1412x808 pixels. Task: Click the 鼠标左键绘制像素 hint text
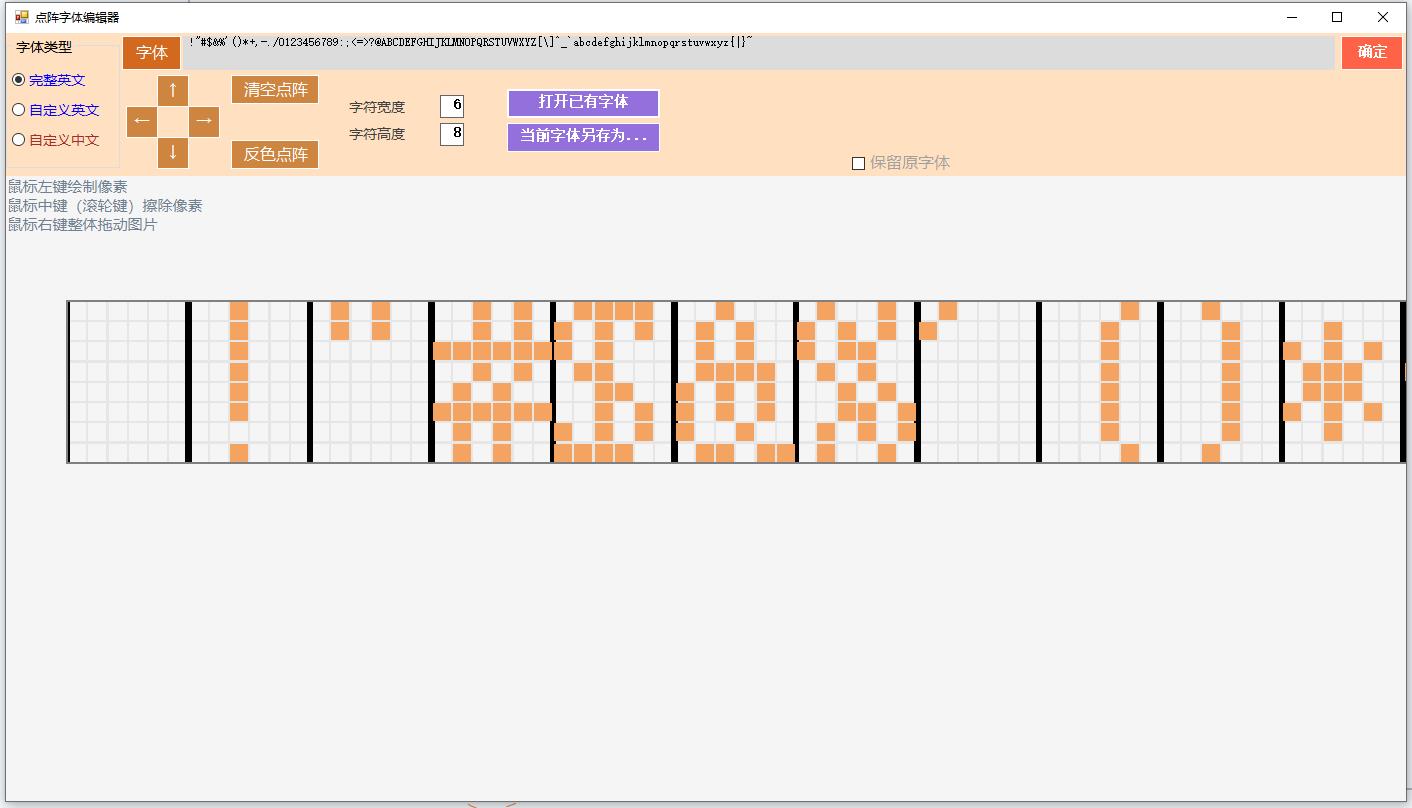tap(68, 187)
